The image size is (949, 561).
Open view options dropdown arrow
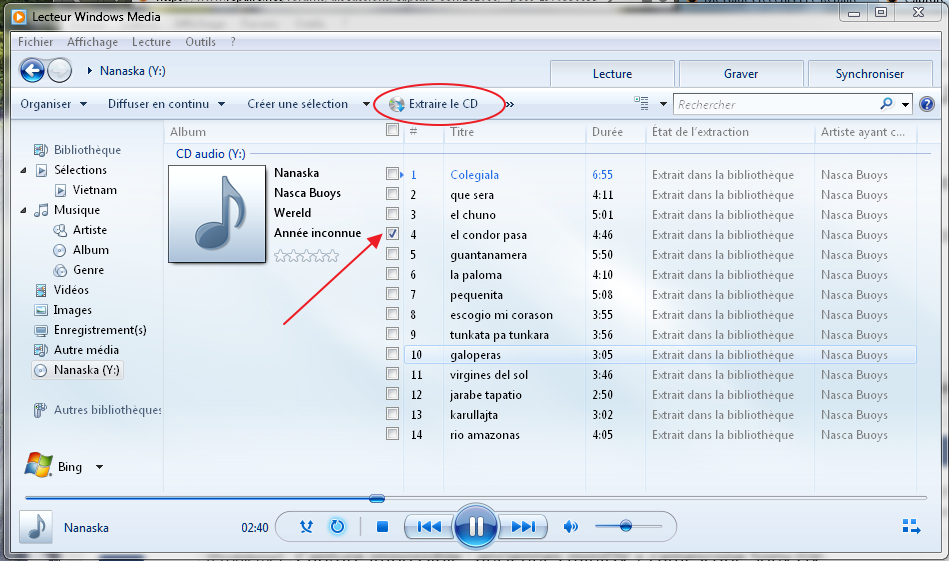(663, 104)
